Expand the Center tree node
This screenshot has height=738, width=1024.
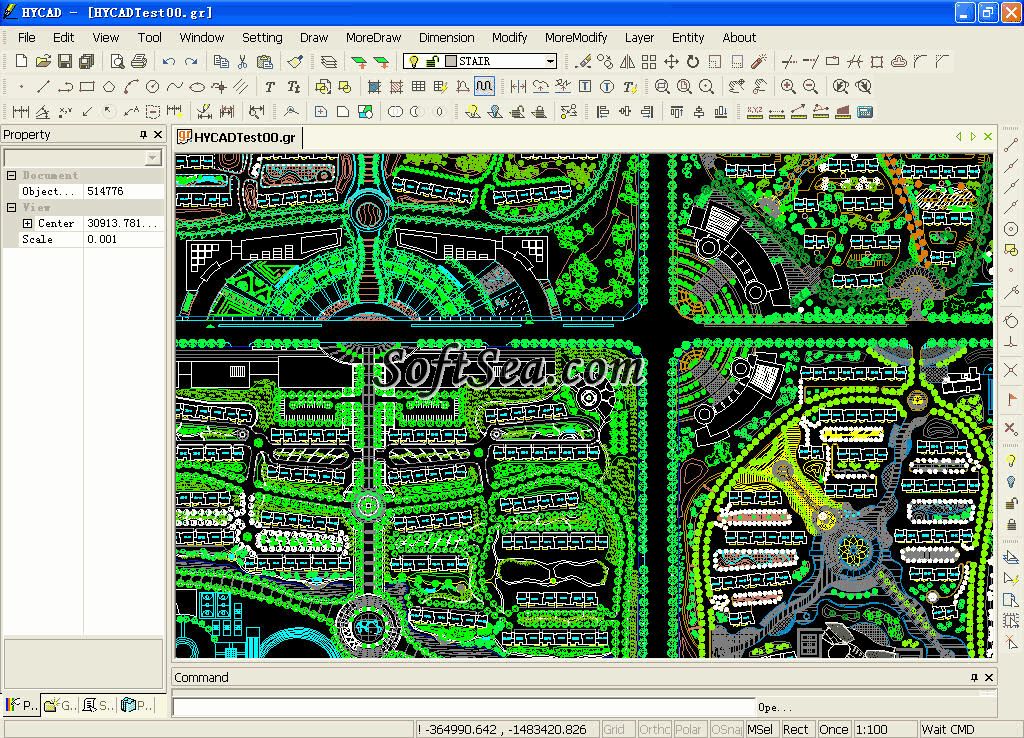point(28,223)
